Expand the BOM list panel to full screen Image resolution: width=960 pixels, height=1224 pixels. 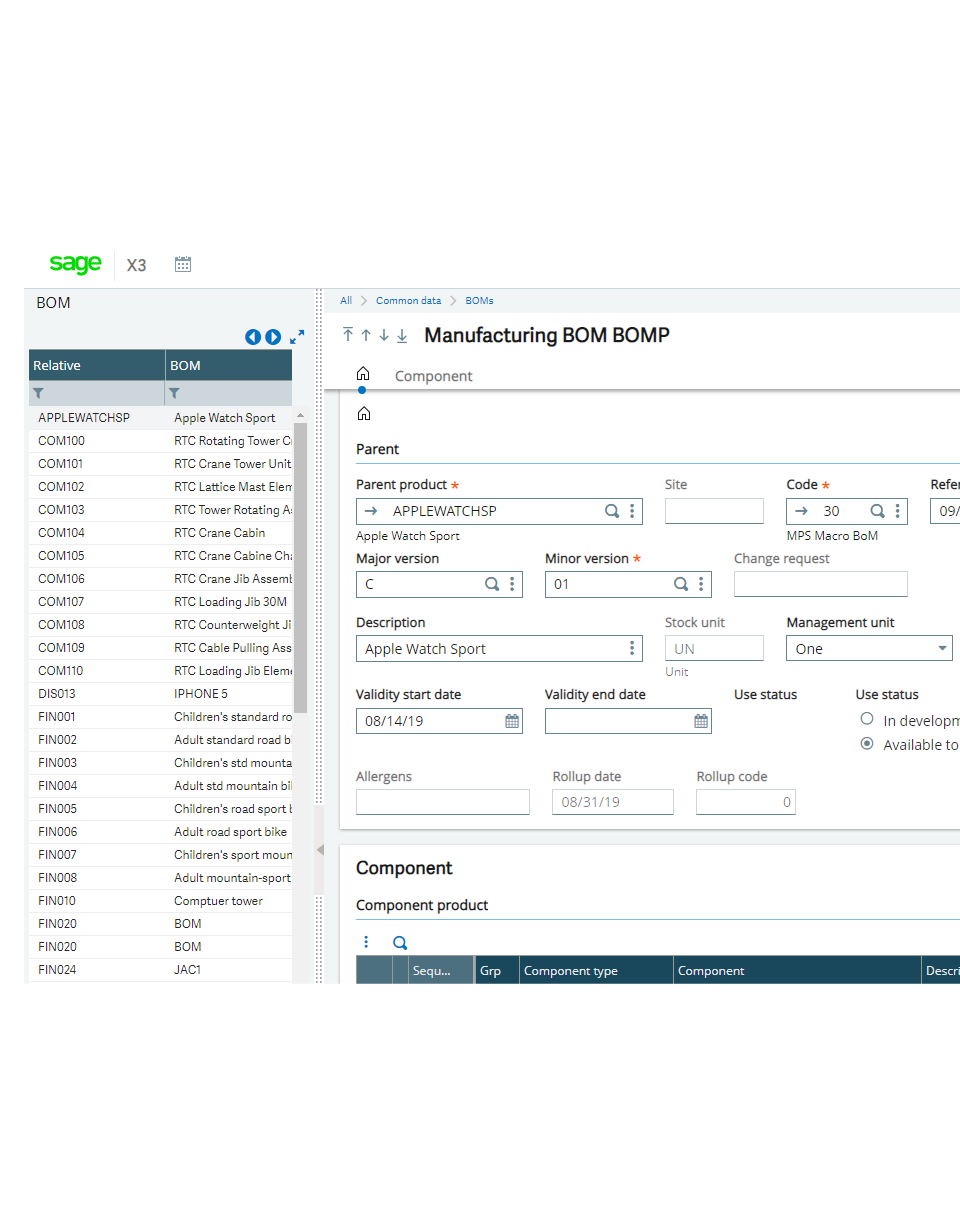(298, 337)
